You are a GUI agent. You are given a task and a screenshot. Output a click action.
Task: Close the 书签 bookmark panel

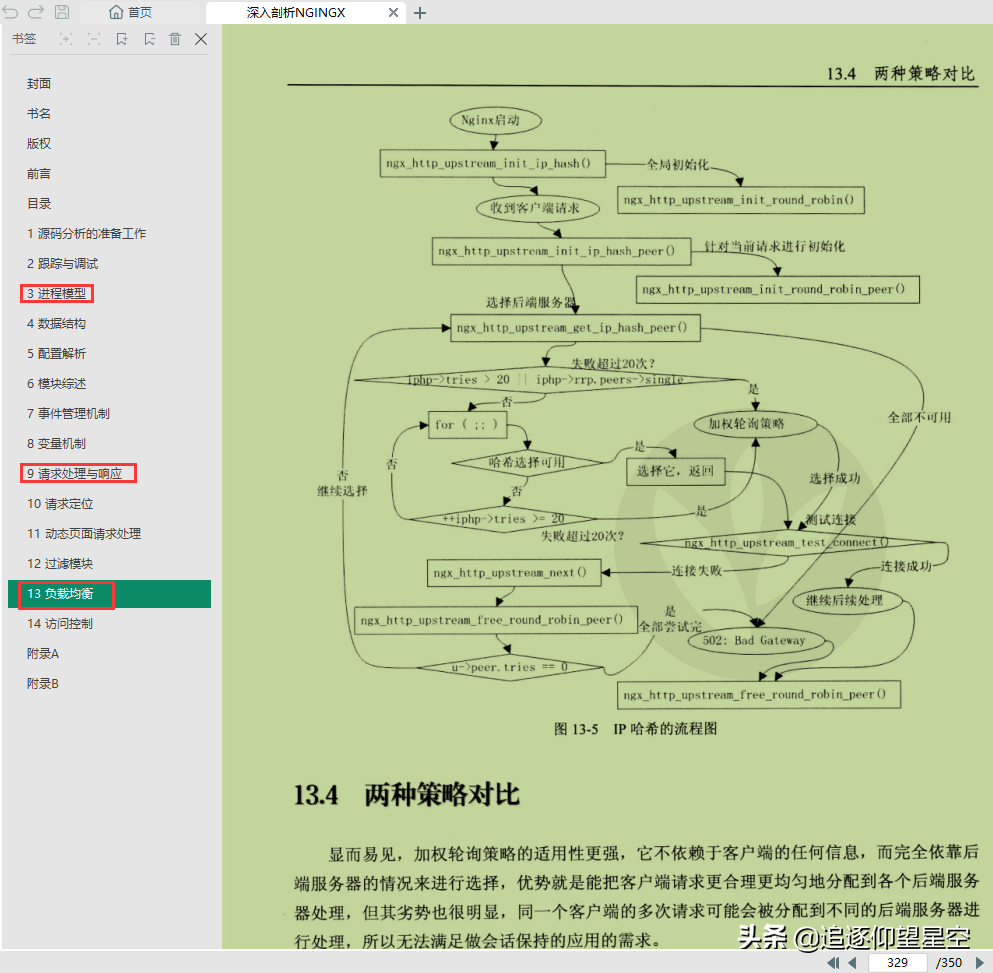click(201, 39)
